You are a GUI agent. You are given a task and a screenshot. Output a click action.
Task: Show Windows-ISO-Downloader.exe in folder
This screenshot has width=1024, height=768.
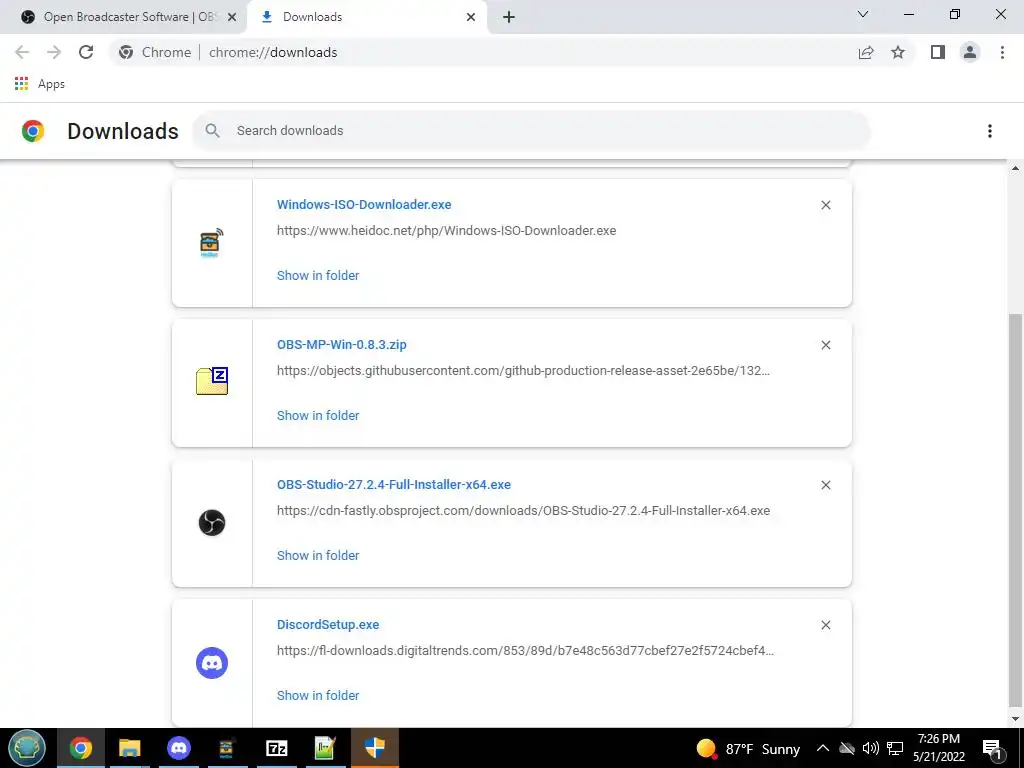pos(318,276)
